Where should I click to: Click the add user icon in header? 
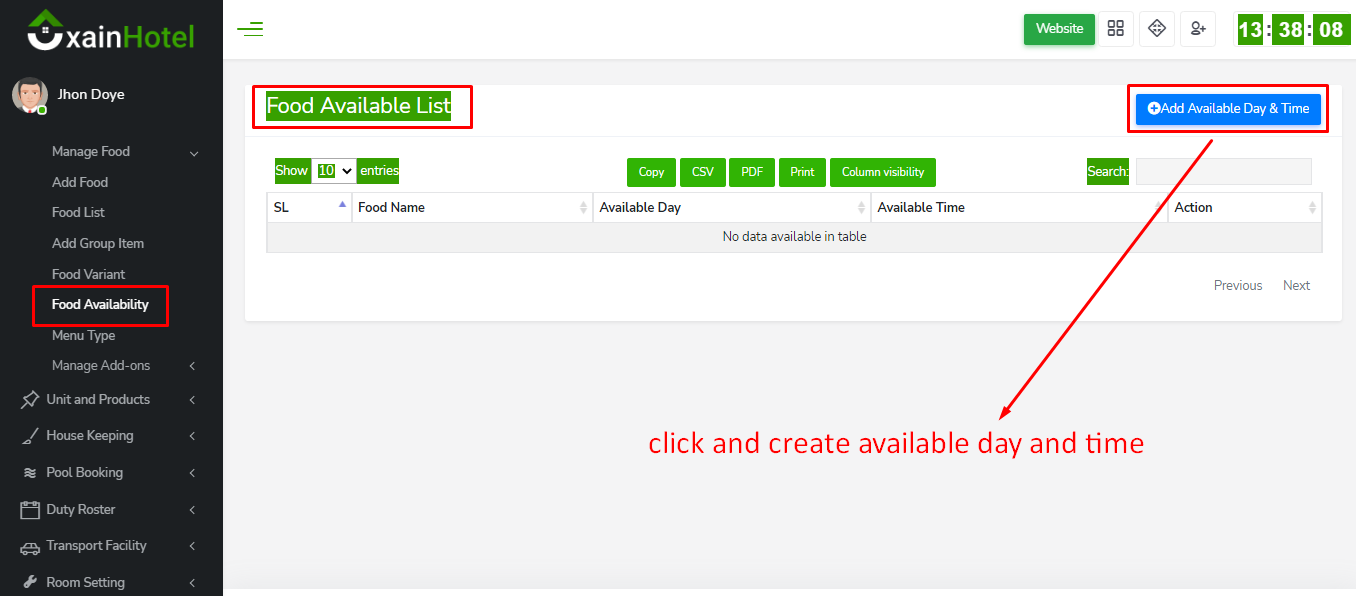pyautogui.click(x=1197, y=29)
